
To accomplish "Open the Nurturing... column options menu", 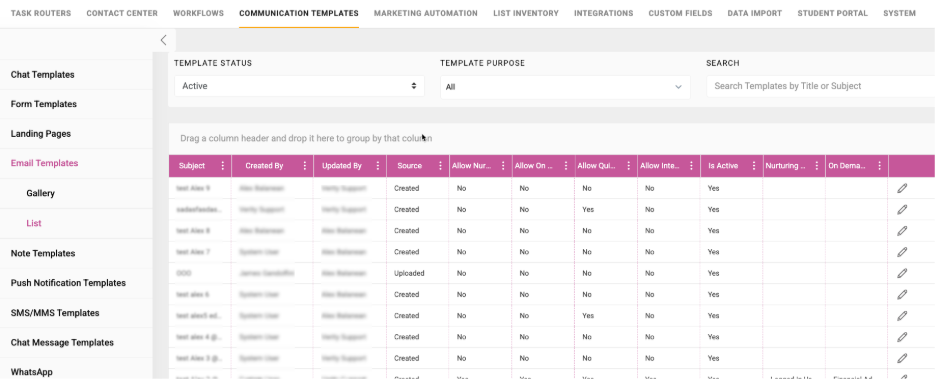I will click(x=817, y=166).
